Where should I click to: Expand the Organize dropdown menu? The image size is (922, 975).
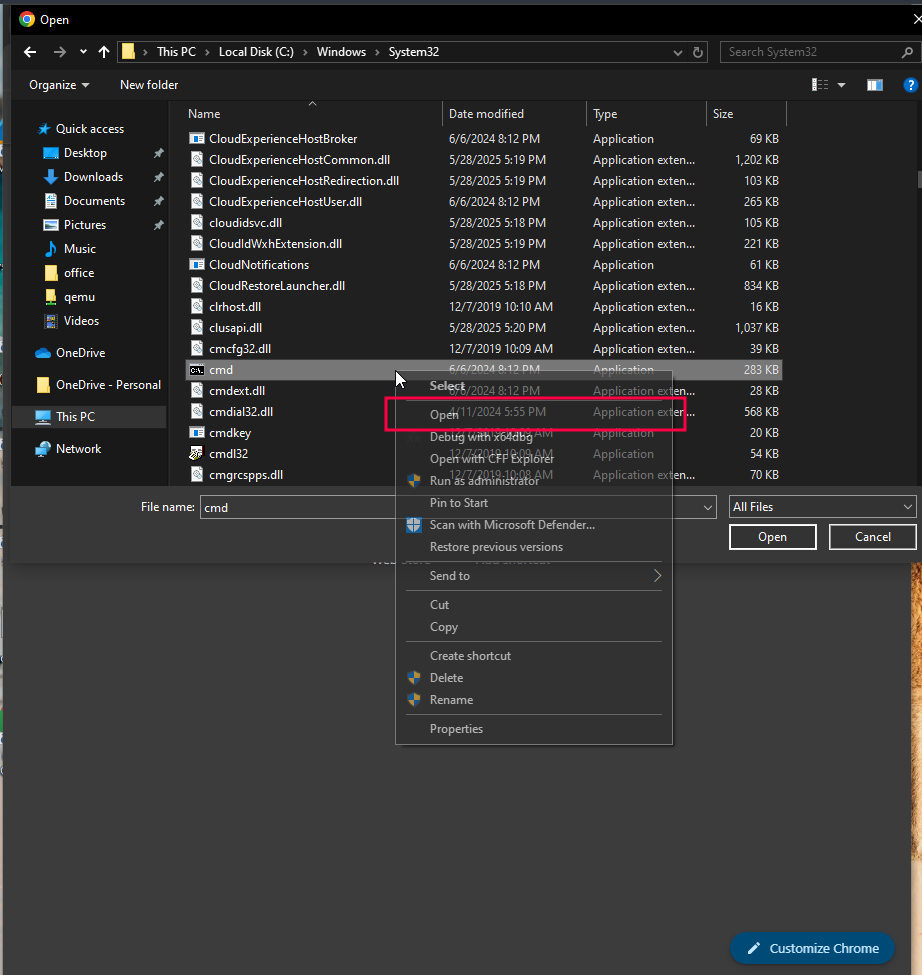click(x=59, y=85)
